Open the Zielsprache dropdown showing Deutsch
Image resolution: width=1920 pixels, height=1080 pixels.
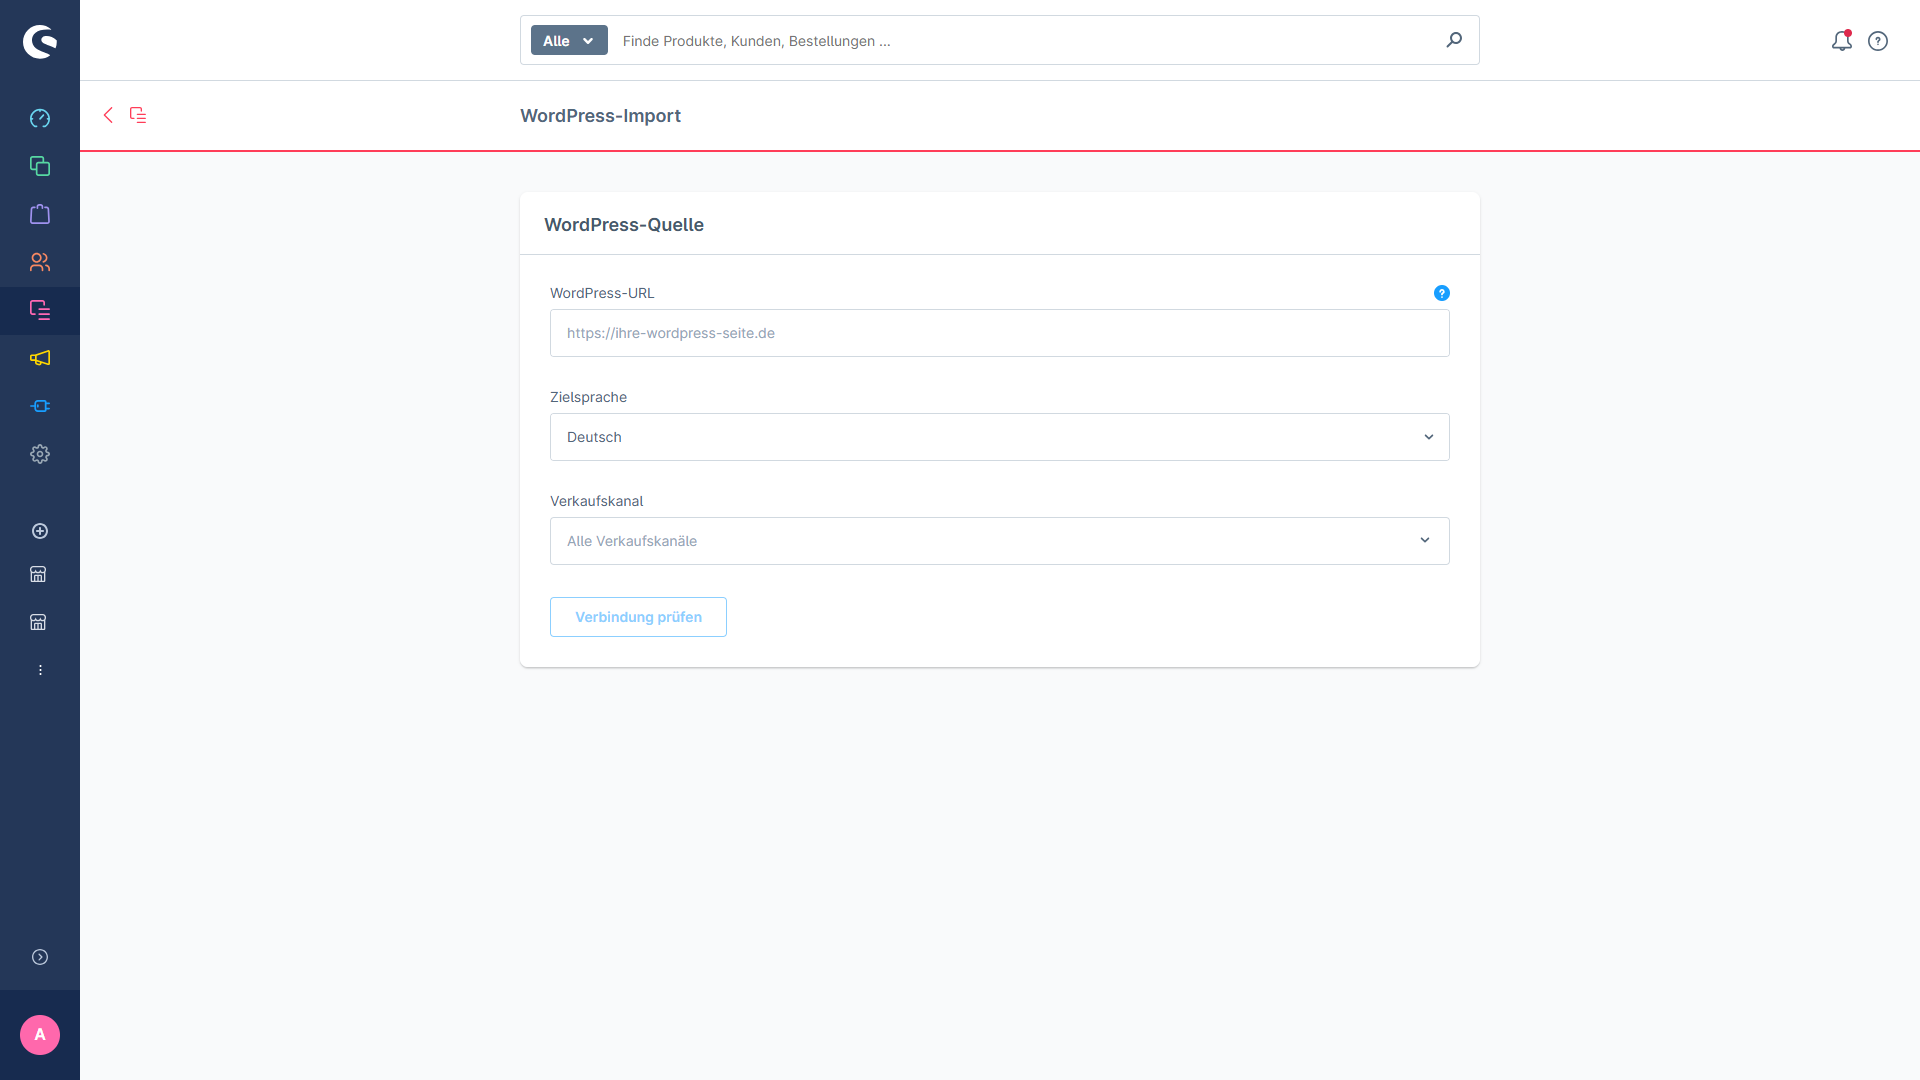1000,437
